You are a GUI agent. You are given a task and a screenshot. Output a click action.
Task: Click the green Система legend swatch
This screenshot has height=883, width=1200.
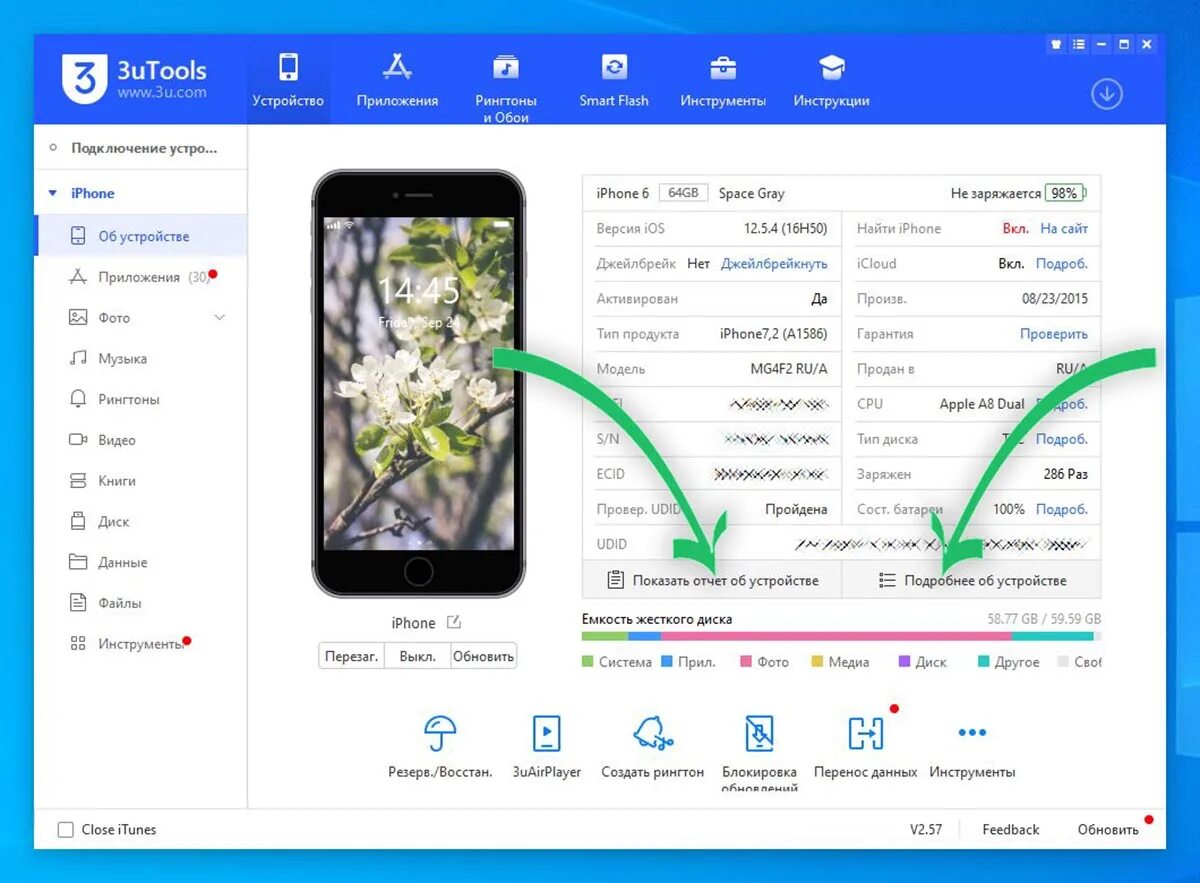[x=589, y=662]
